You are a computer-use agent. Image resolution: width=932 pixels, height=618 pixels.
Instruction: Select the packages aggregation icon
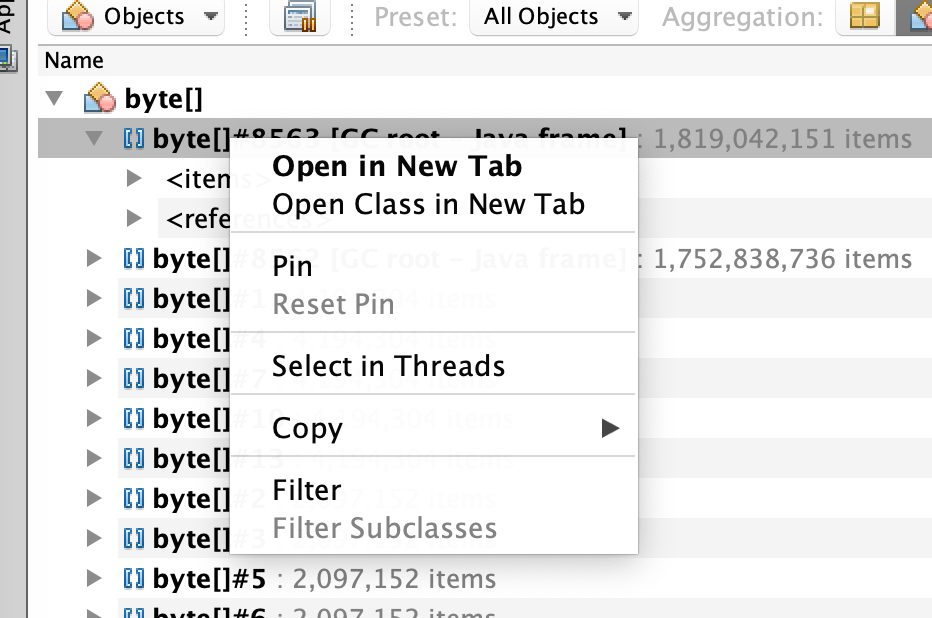[x=864, y=17]
